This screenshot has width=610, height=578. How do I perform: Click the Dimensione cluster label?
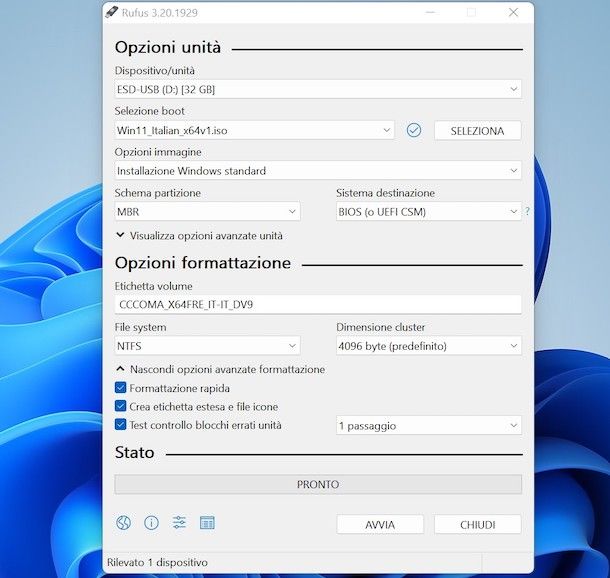381,327
